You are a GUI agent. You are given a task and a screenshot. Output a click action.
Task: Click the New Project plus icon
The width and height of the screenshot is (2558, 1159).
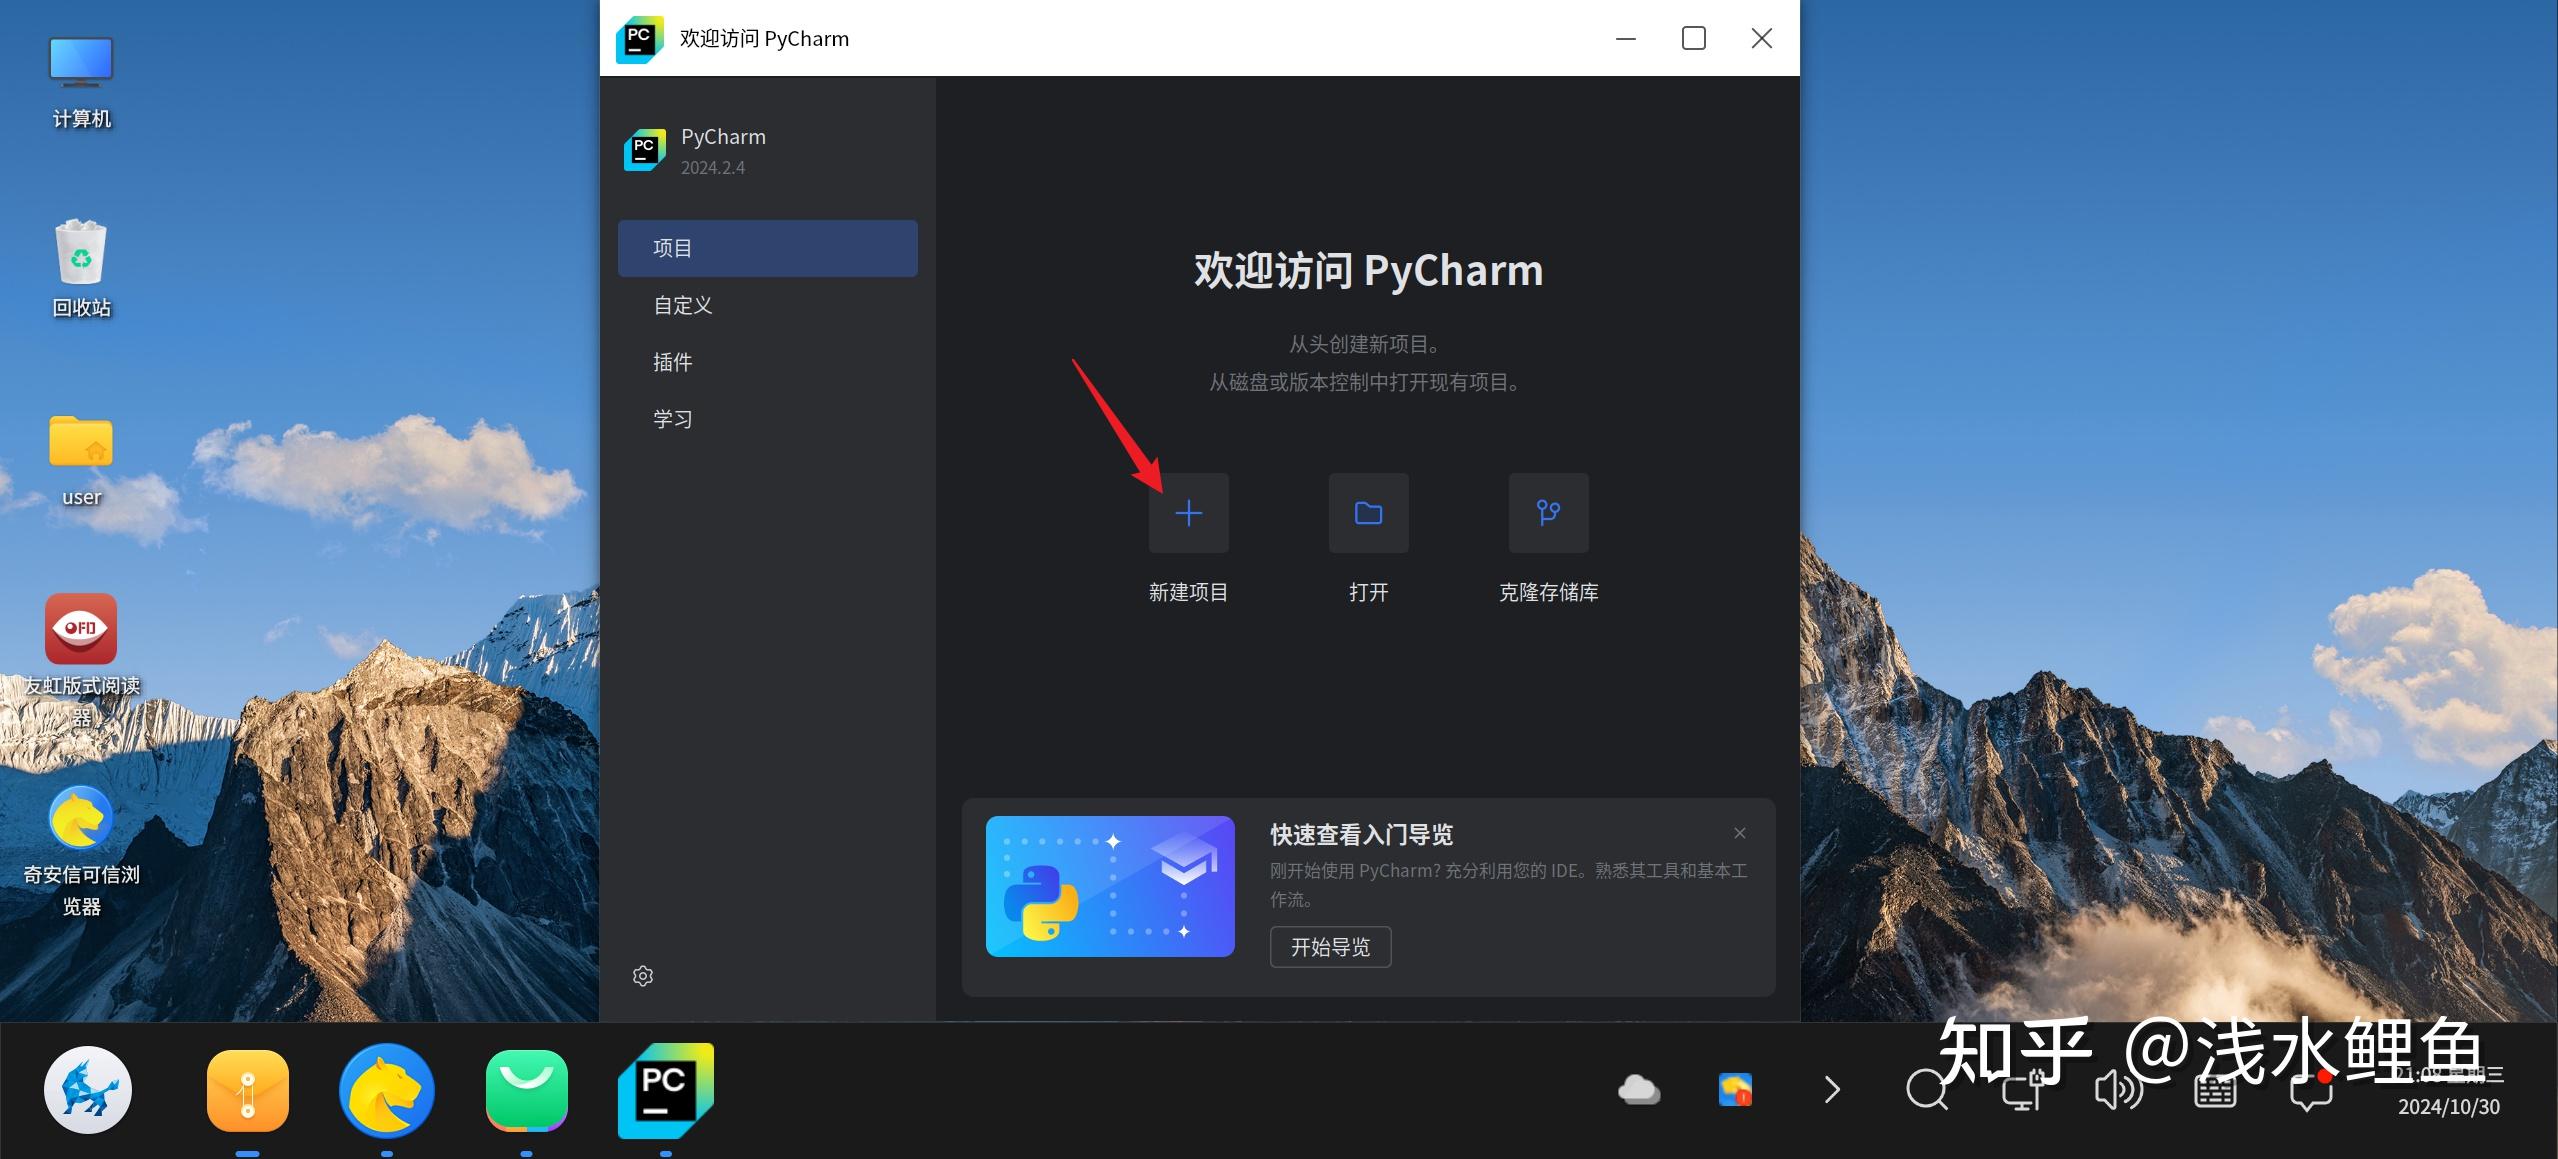pos(1188,513)
